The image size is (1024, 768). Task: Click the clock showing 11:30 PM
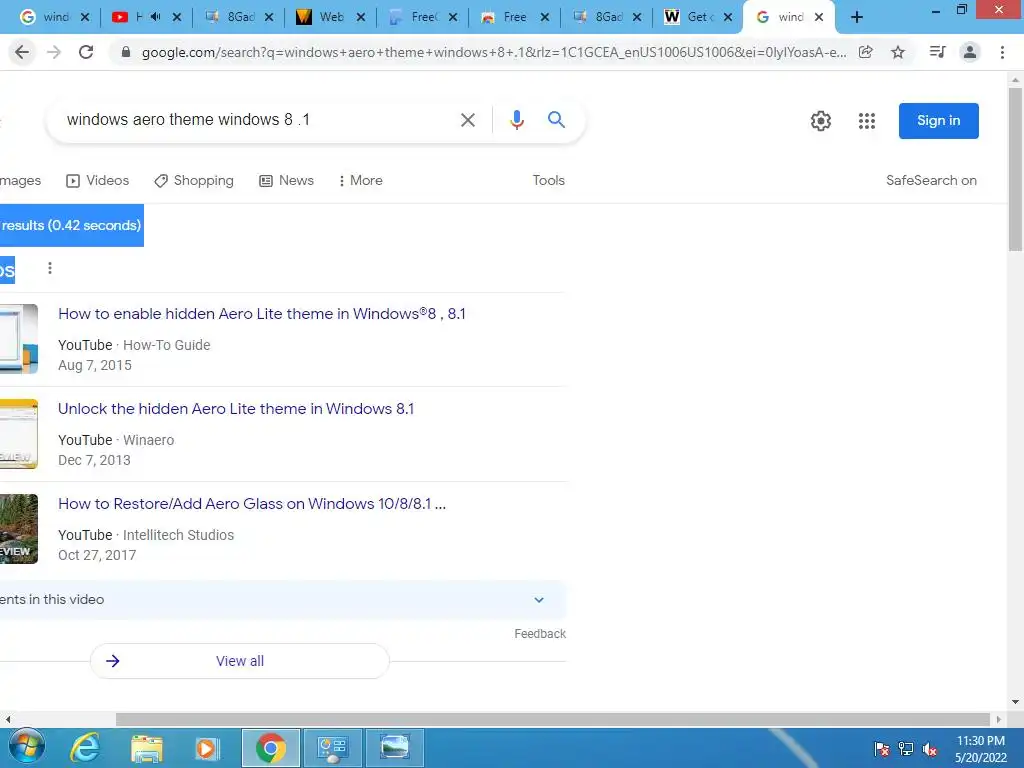pyautogui.click(x=980, y=741)
